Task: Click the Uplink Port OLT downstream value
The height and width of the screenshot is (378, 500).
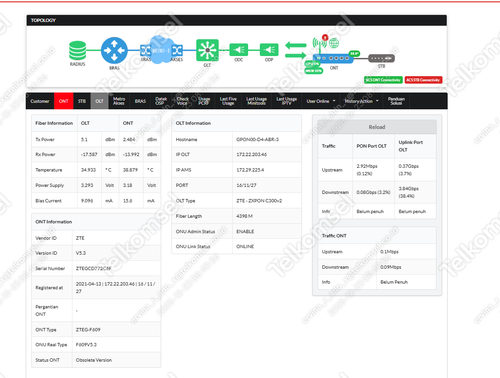Action: 409,192
